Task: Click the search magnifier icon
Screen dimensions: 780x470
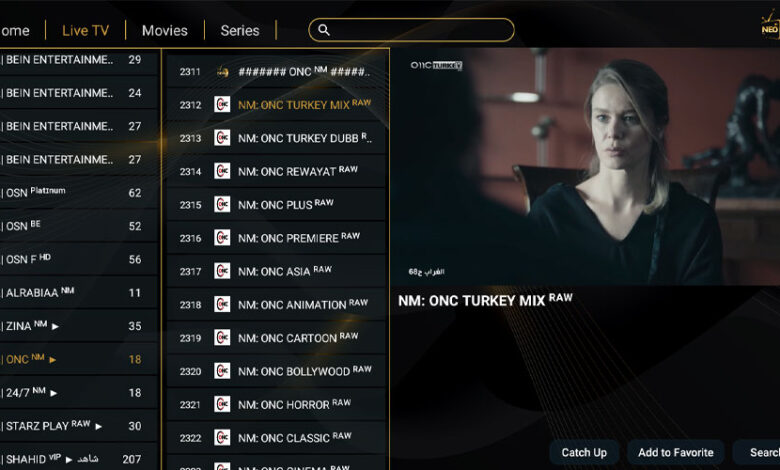Action: tap(324, 30)
